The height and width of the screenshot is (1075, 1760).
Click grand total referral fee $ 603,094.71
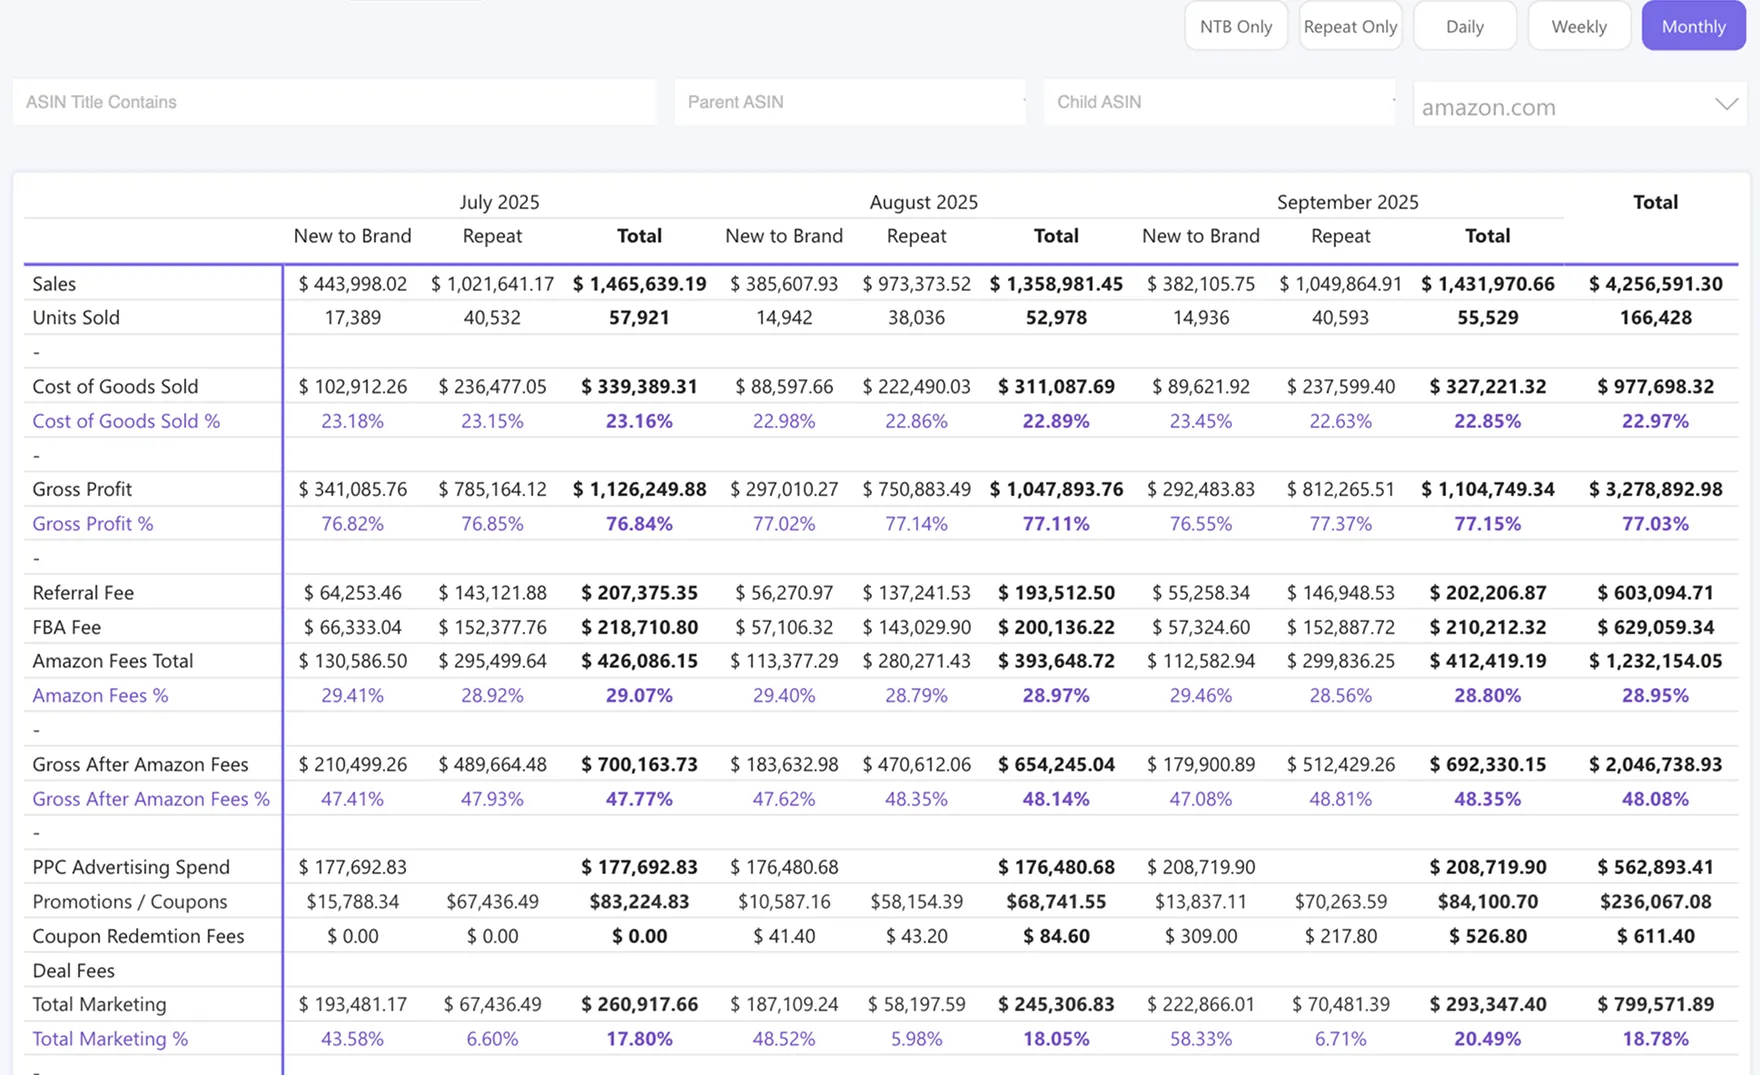point(1655,593)
